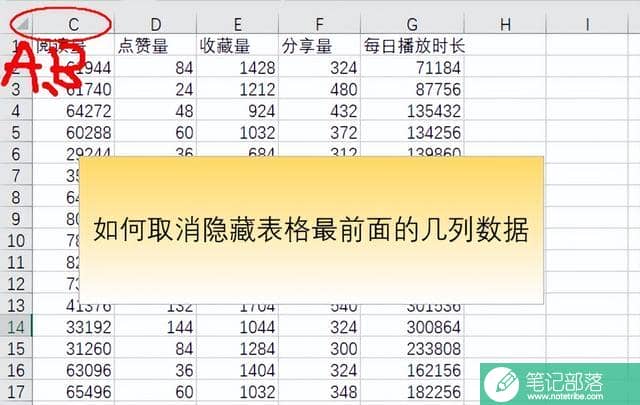
Task: Click the 点赞量 header cell
Action: click(156, 46)
